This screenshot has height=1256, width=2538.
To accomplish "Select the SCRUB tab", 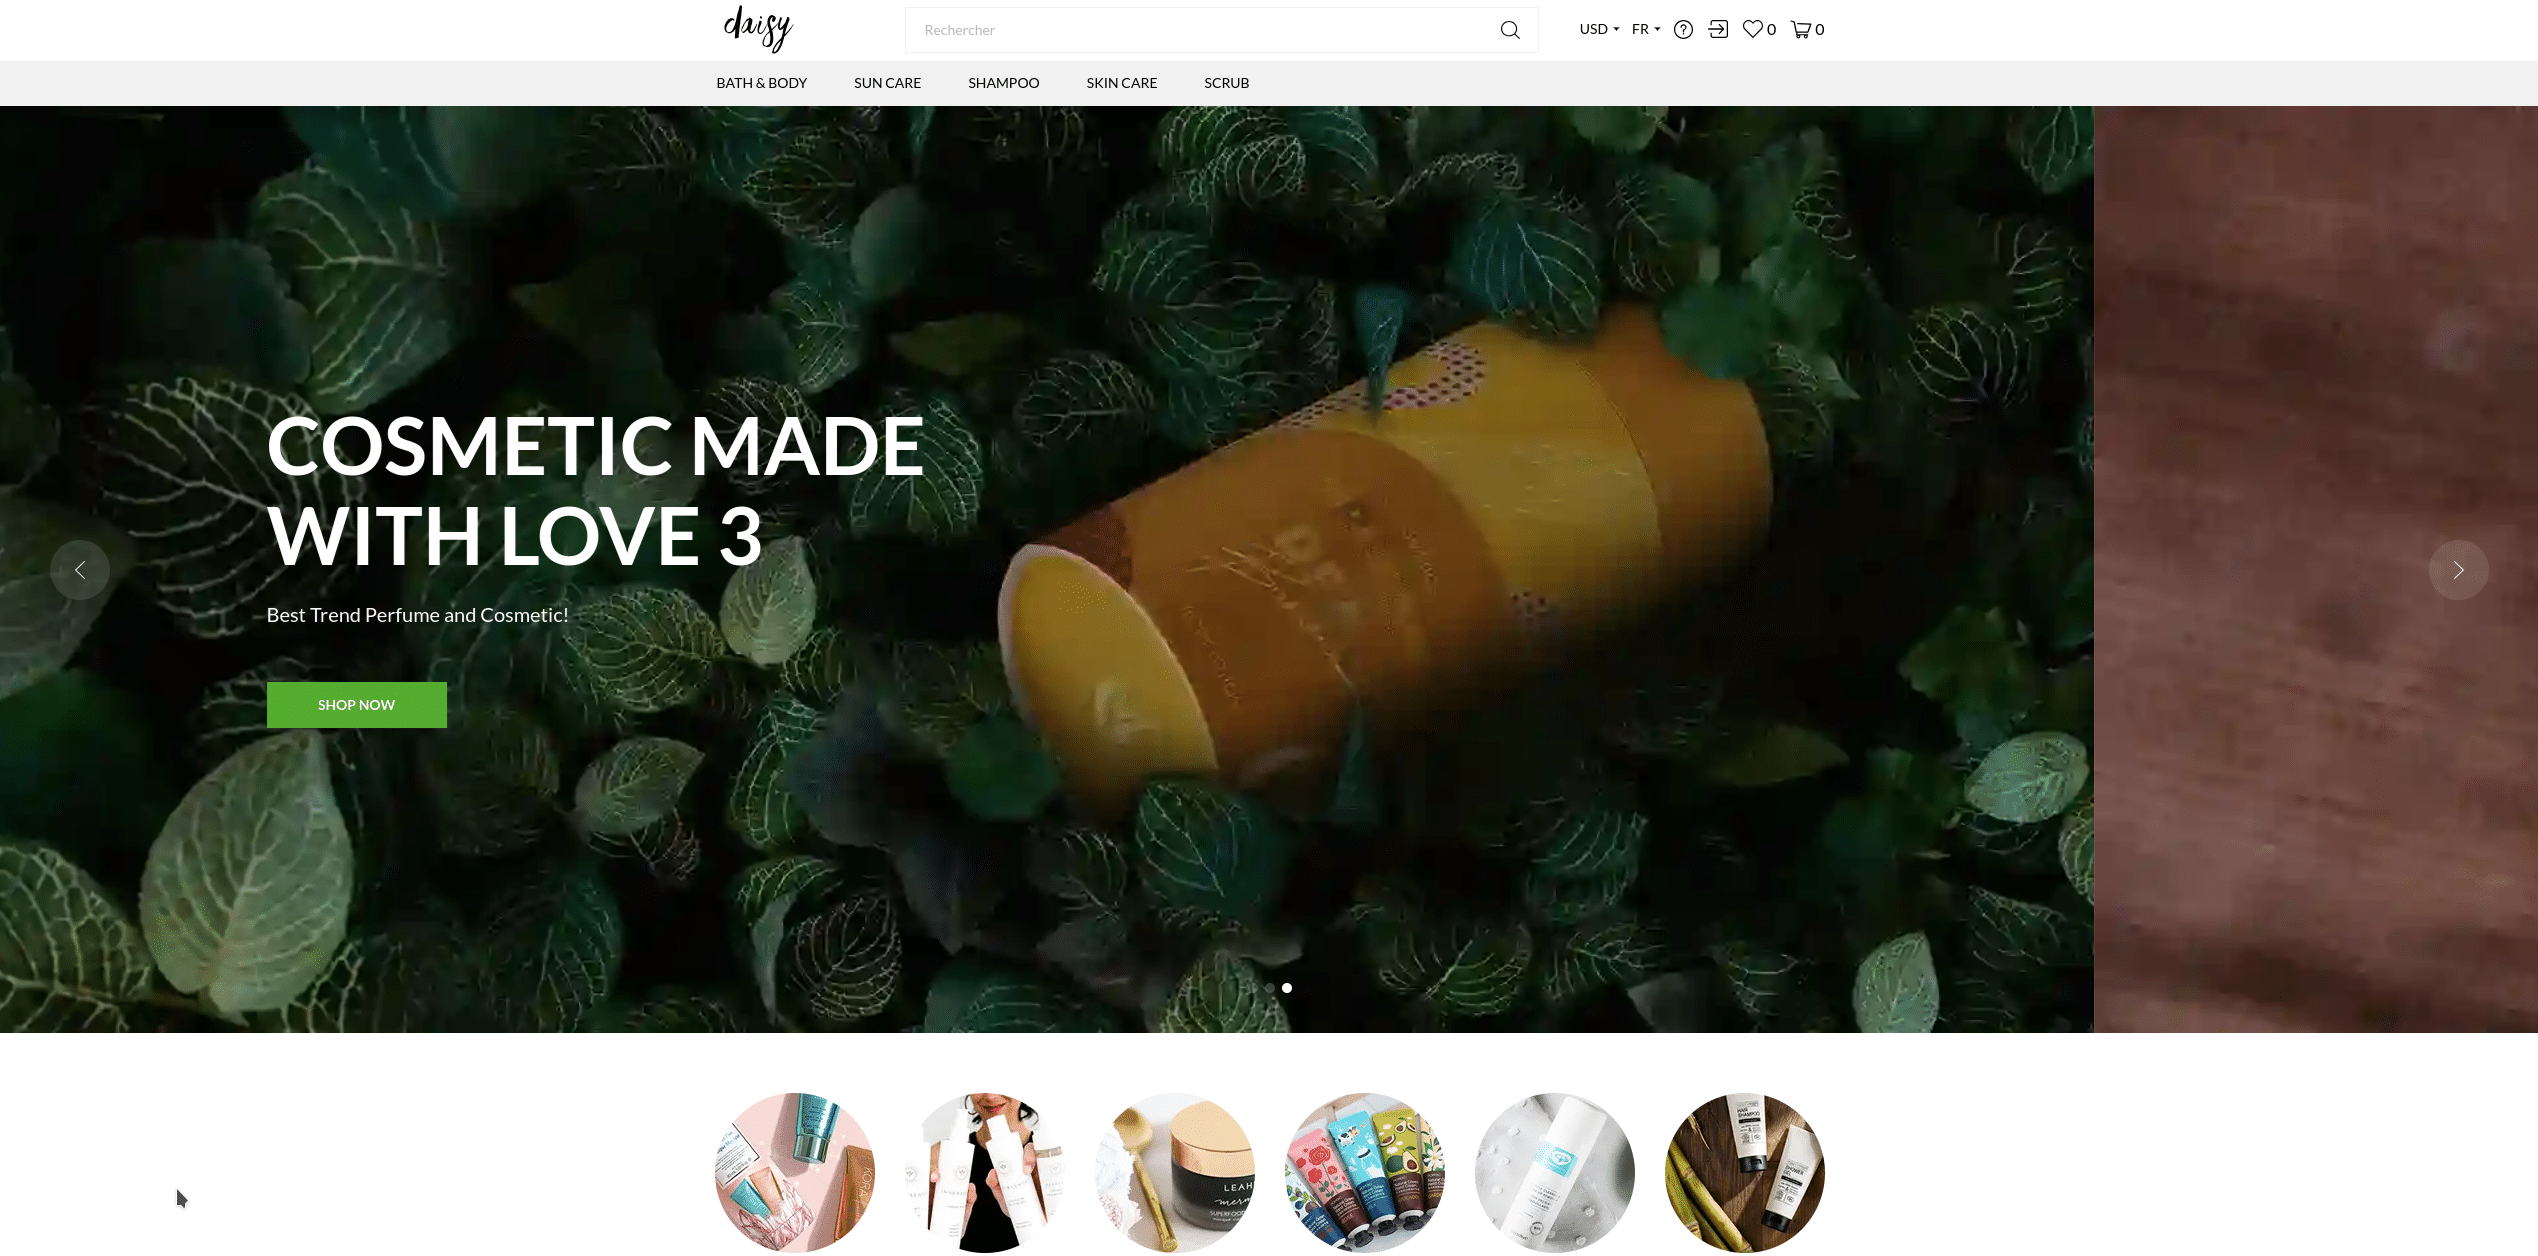I will click(1225, 83).
